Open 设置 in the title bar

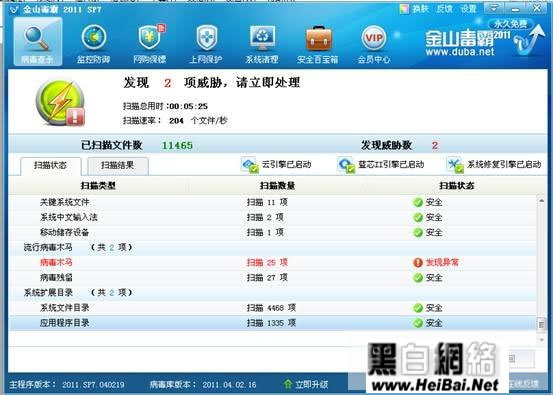[468, 9]
